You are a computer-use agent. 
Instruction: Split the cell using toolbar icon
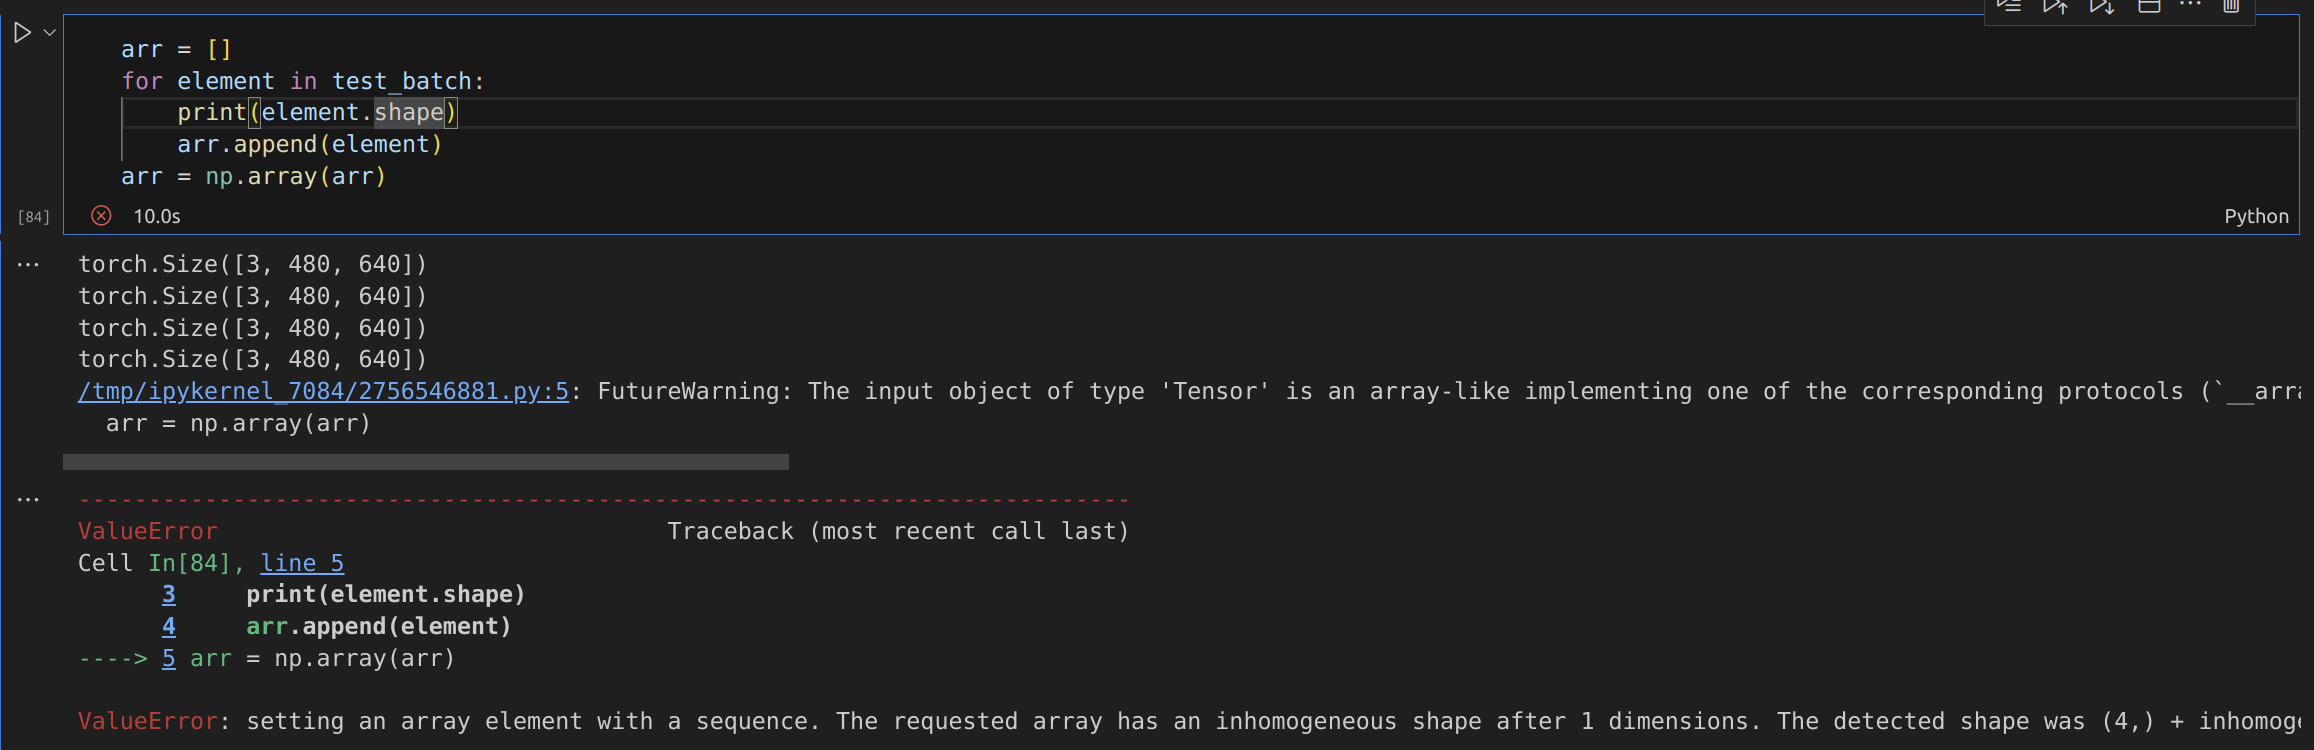[2149, 6]
